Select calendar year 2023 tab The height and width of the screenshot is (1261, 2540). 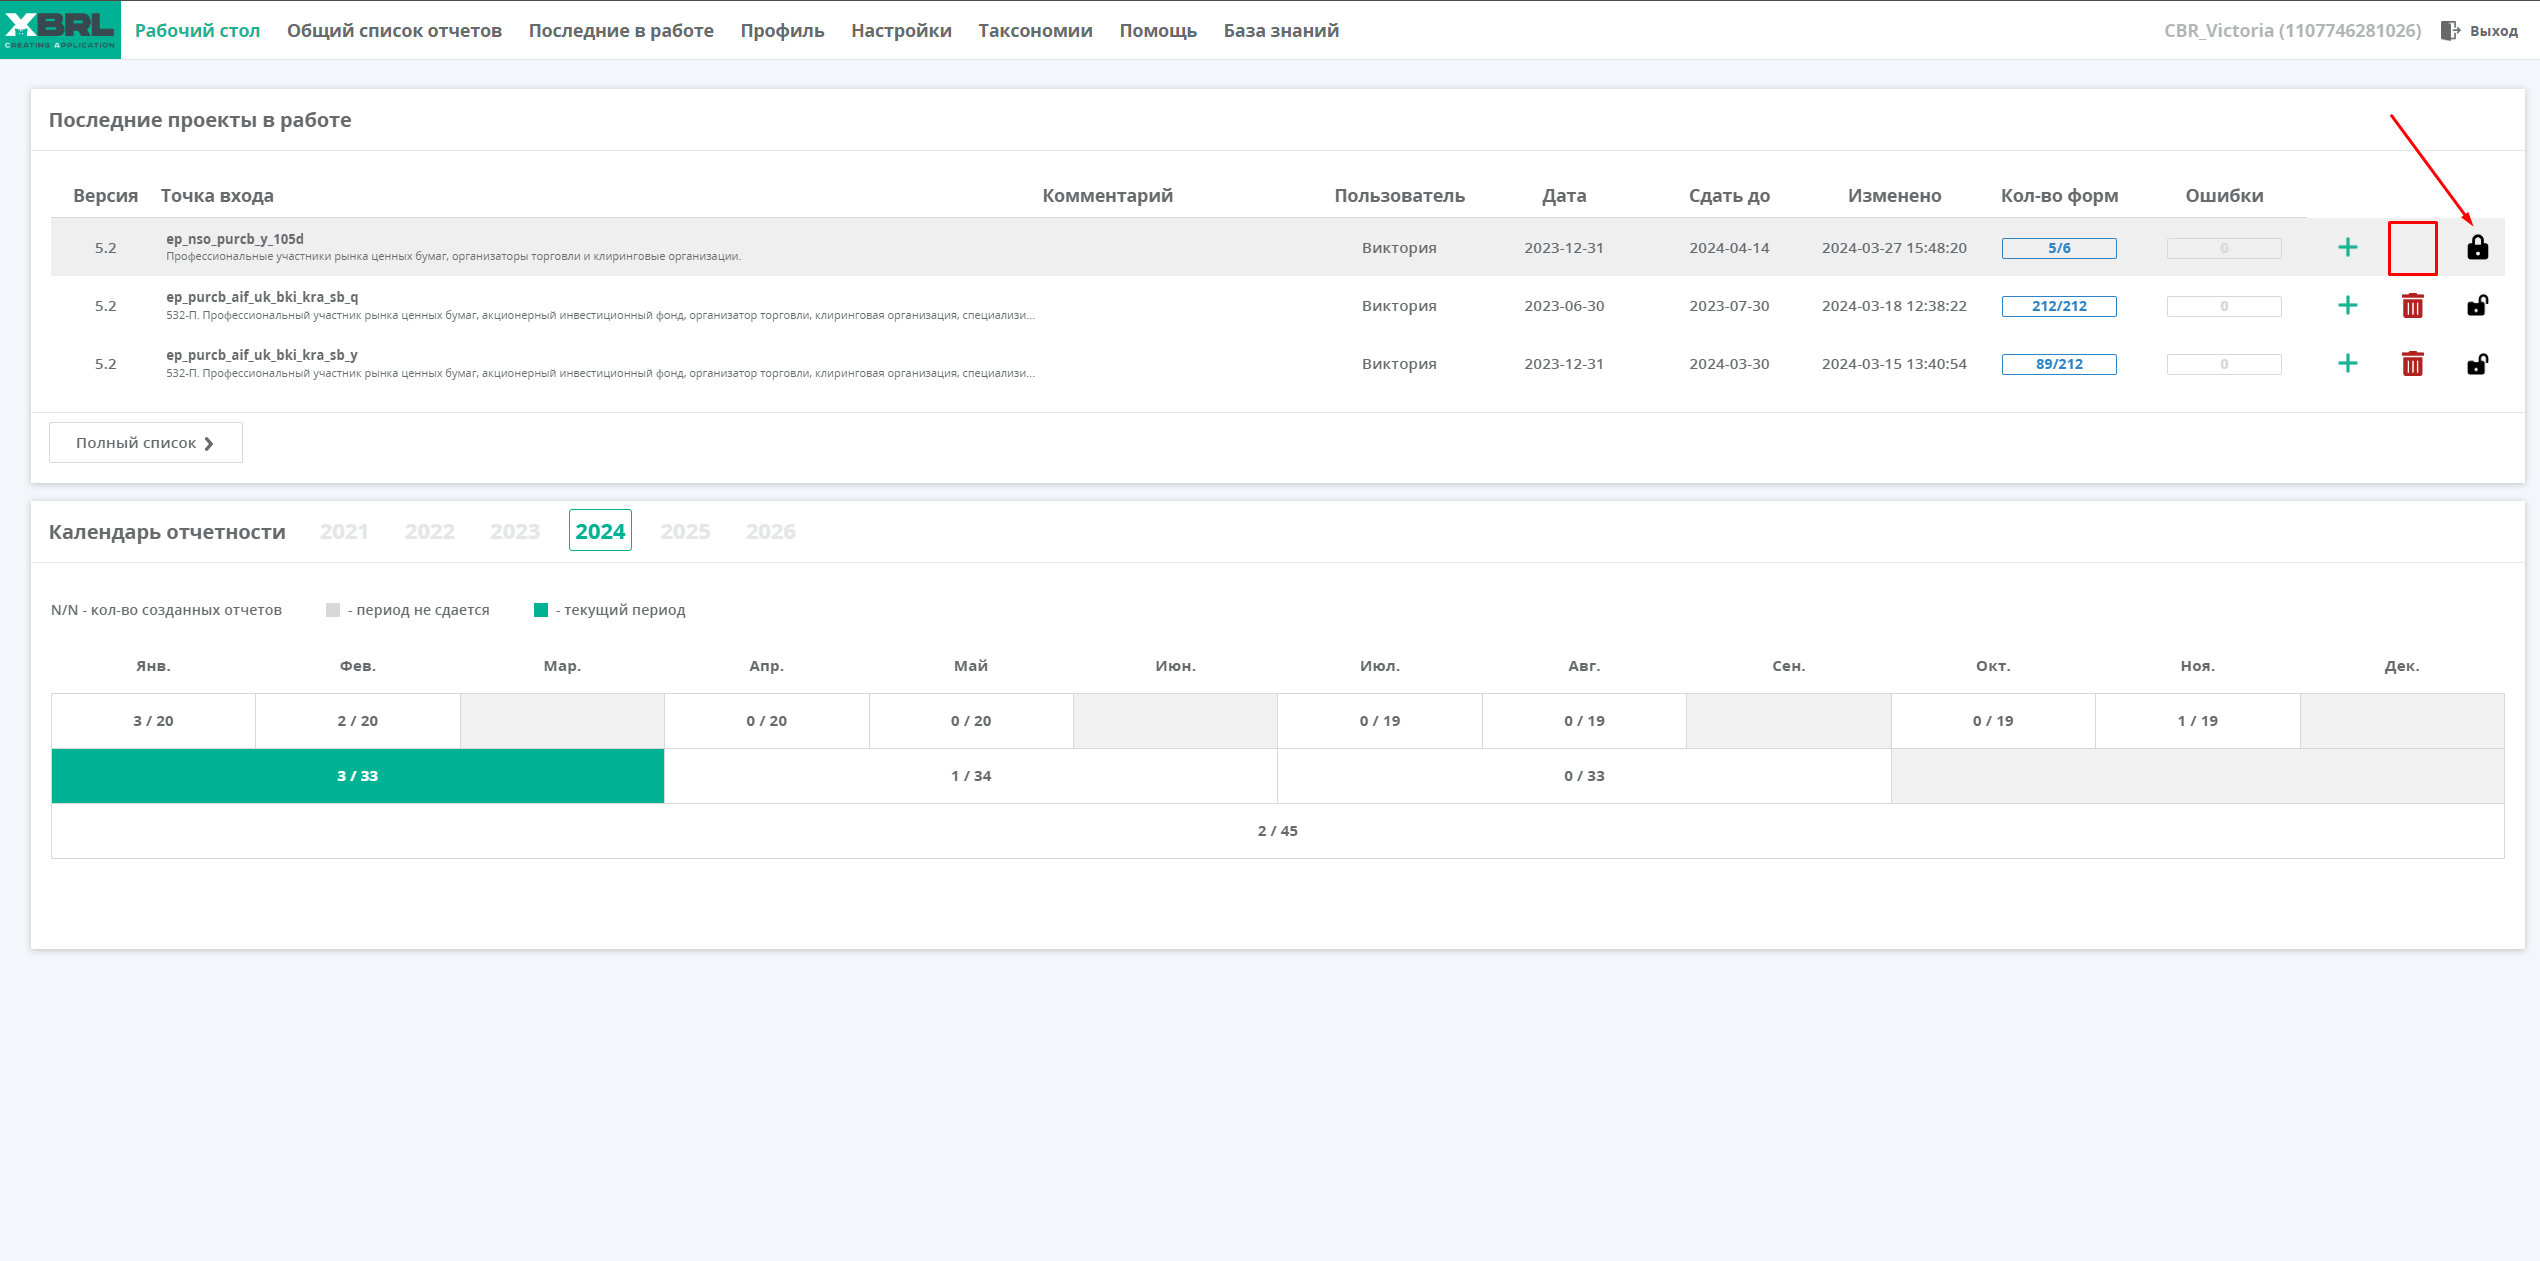pos(515,531)
